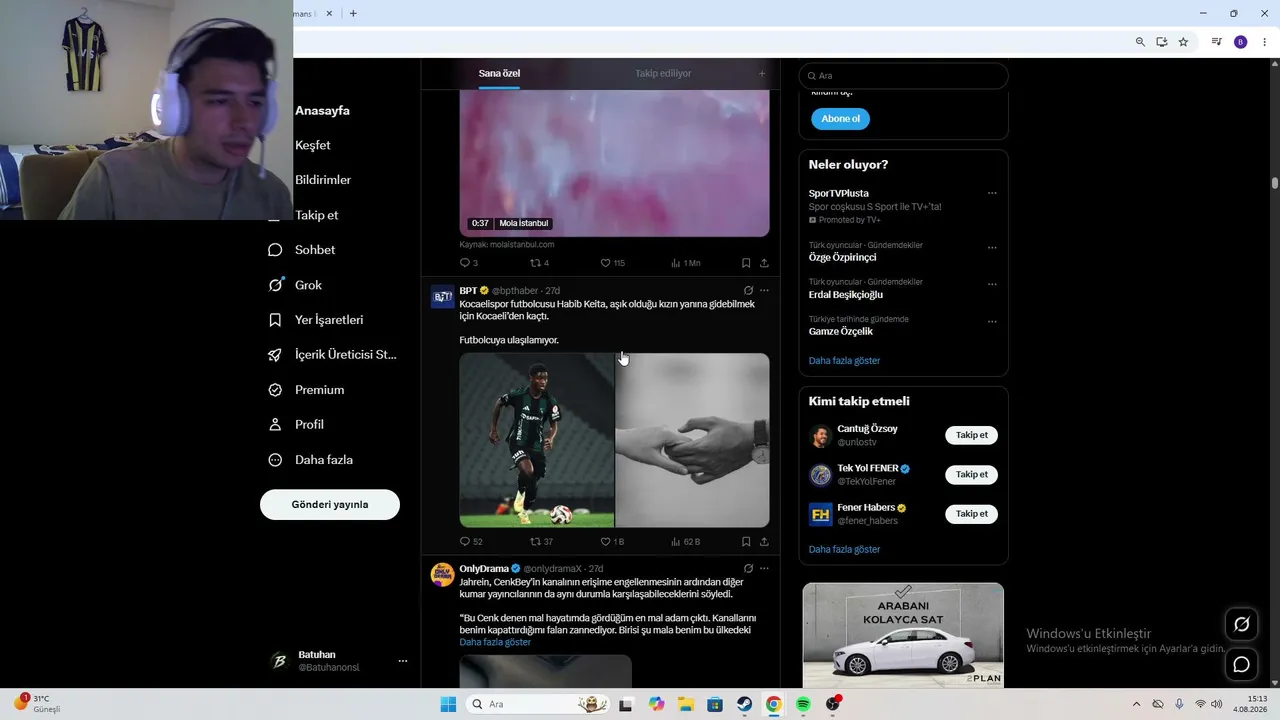This screenshot has height=720, width=1280.
Task: Bookmark the BPT Habib Keita post
Action: 746,542
